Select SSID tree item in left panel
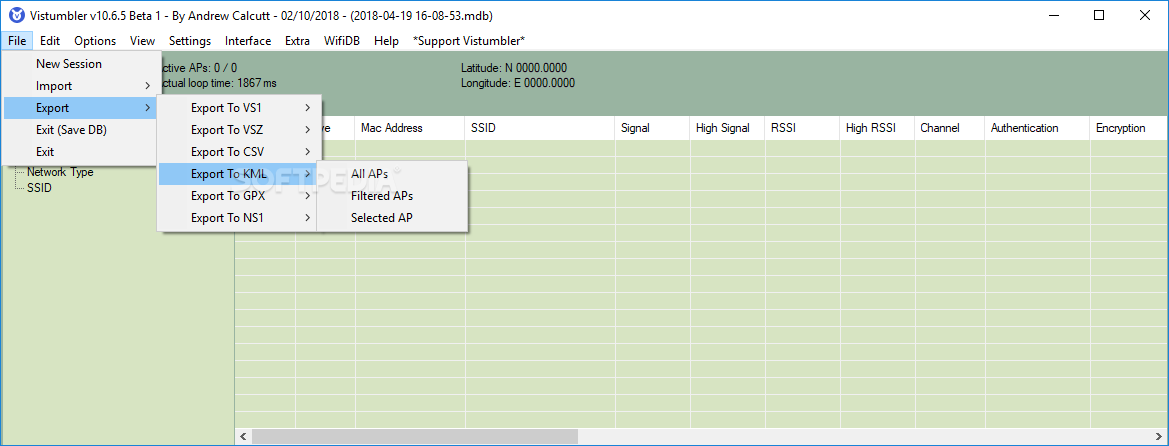1169x446 pixels. pos(39,187)
